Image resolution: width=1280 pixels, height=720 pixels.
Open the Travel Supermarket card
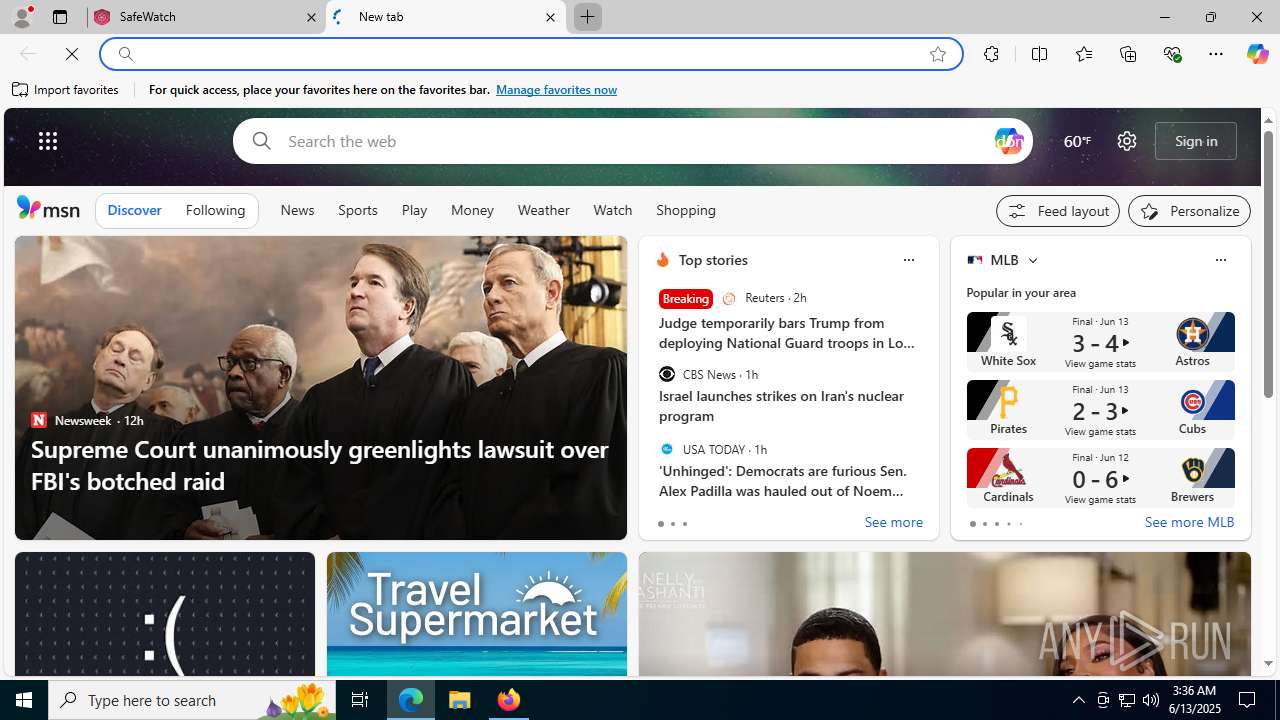(x=477, y=614)
